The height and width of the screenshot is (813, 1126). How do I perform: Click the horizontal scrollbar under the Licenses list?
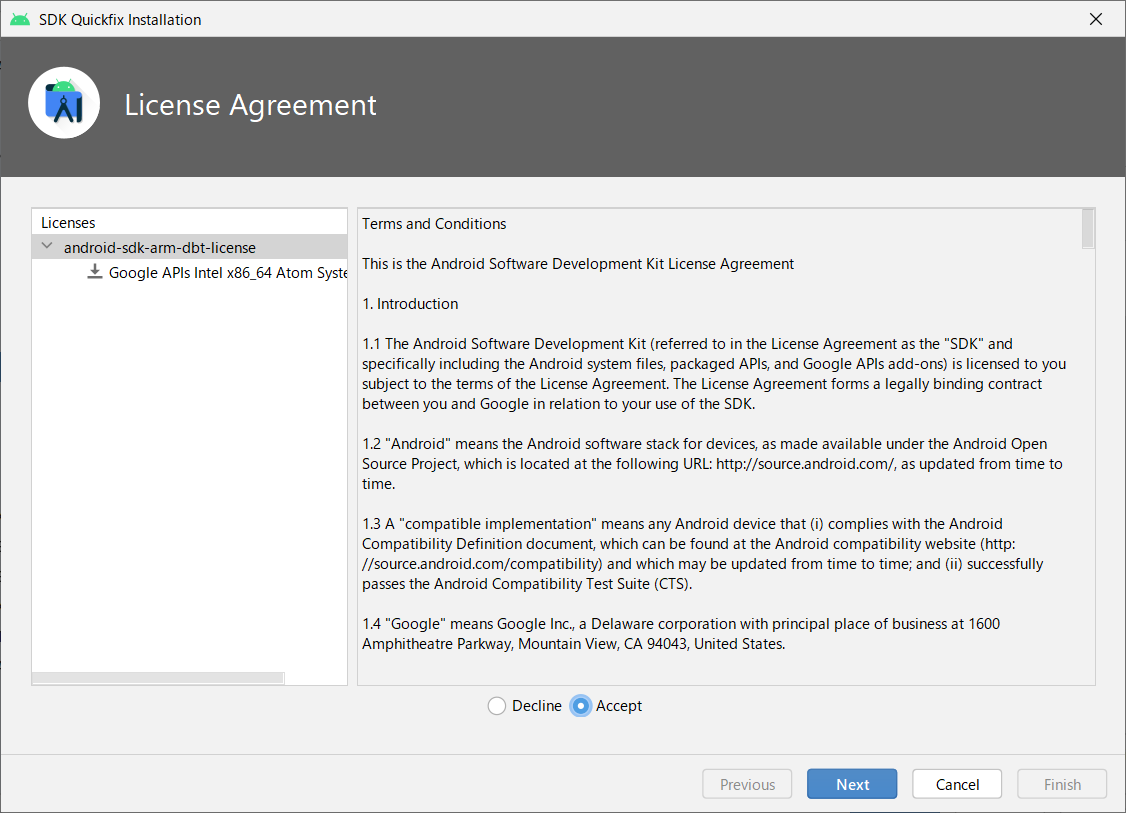pyautogui.click(x=157, y=677)
